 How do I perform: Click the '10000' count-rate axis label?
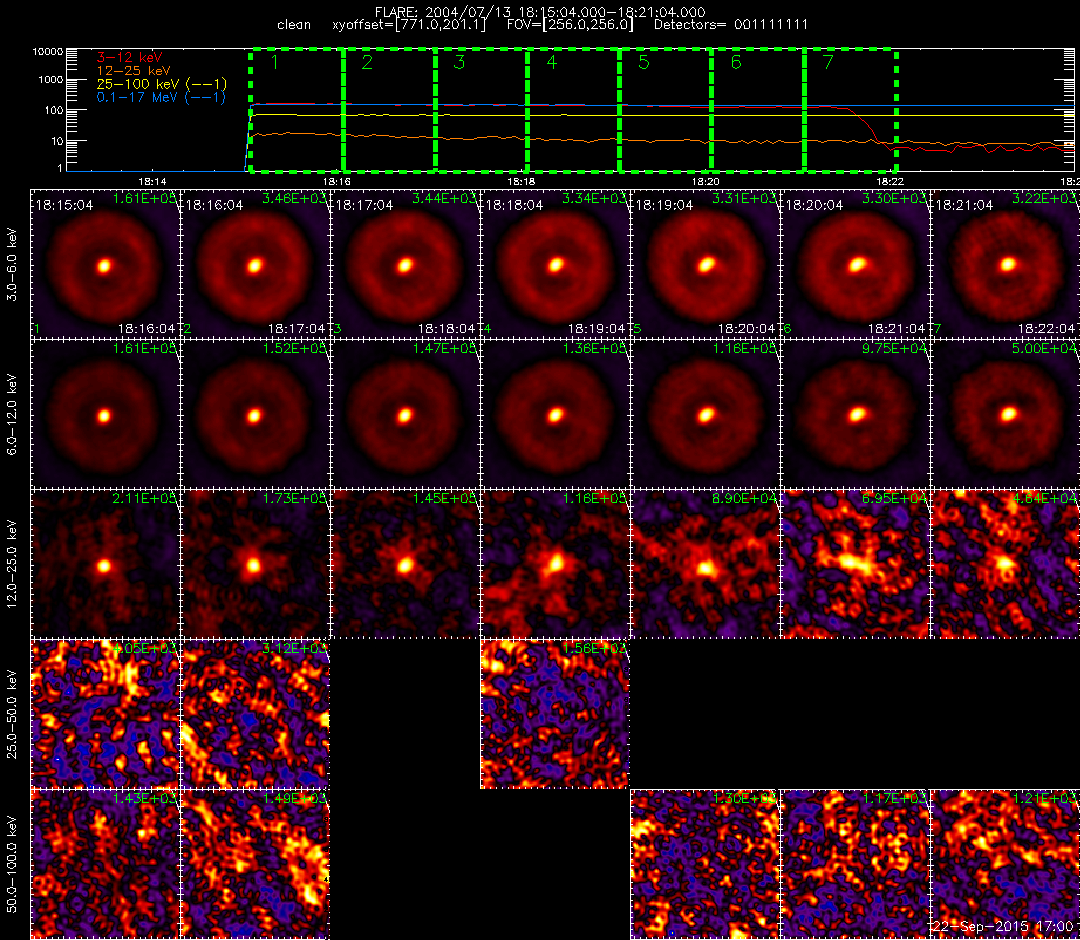pos(48,52)
